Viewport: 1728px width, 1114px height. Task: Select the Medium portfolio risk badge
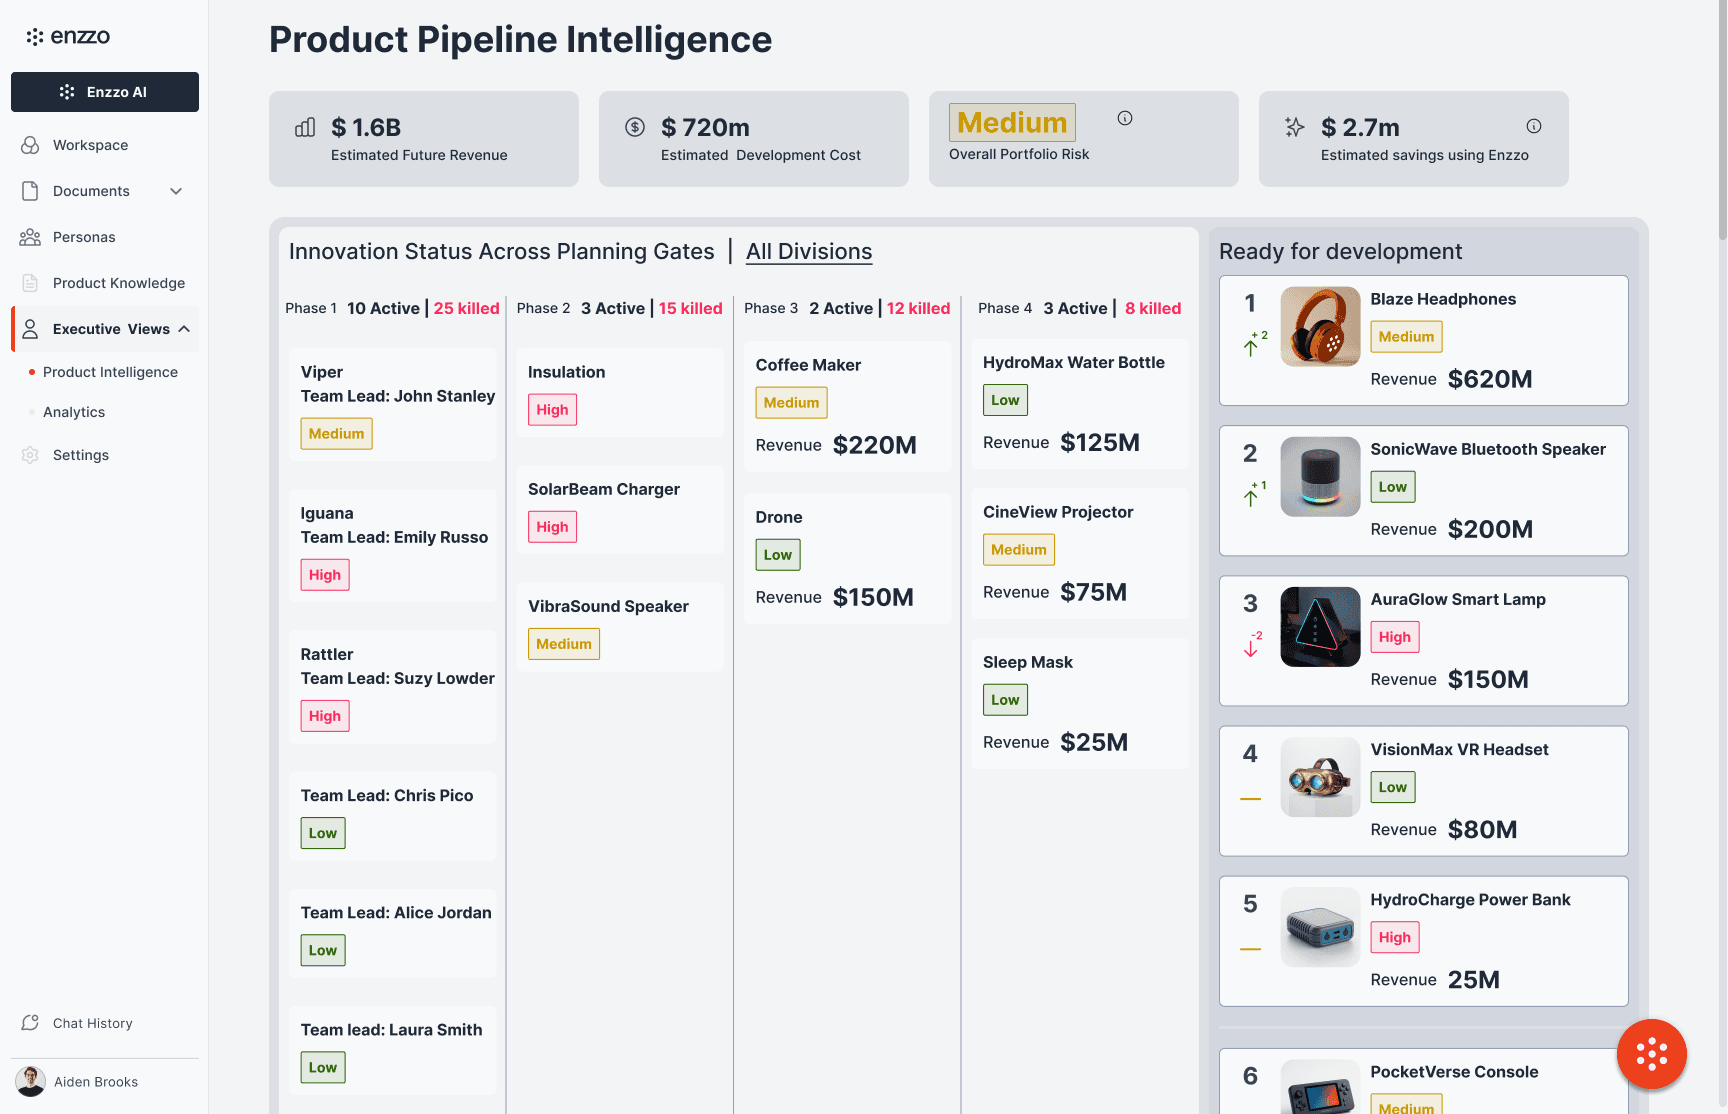[1012, 123]
